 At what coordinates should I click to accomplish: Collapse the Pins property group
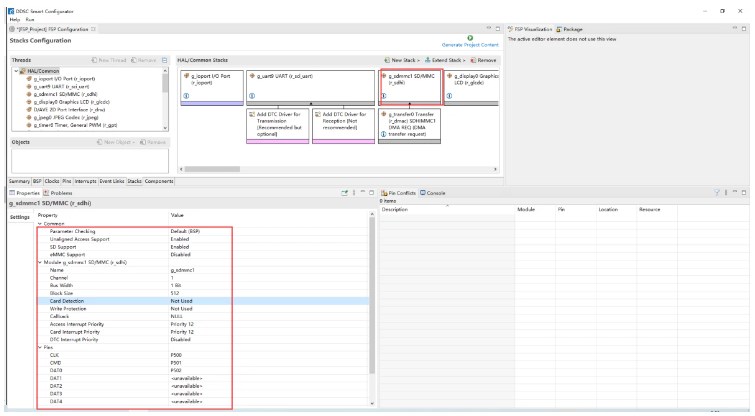[x=40, y=347]
